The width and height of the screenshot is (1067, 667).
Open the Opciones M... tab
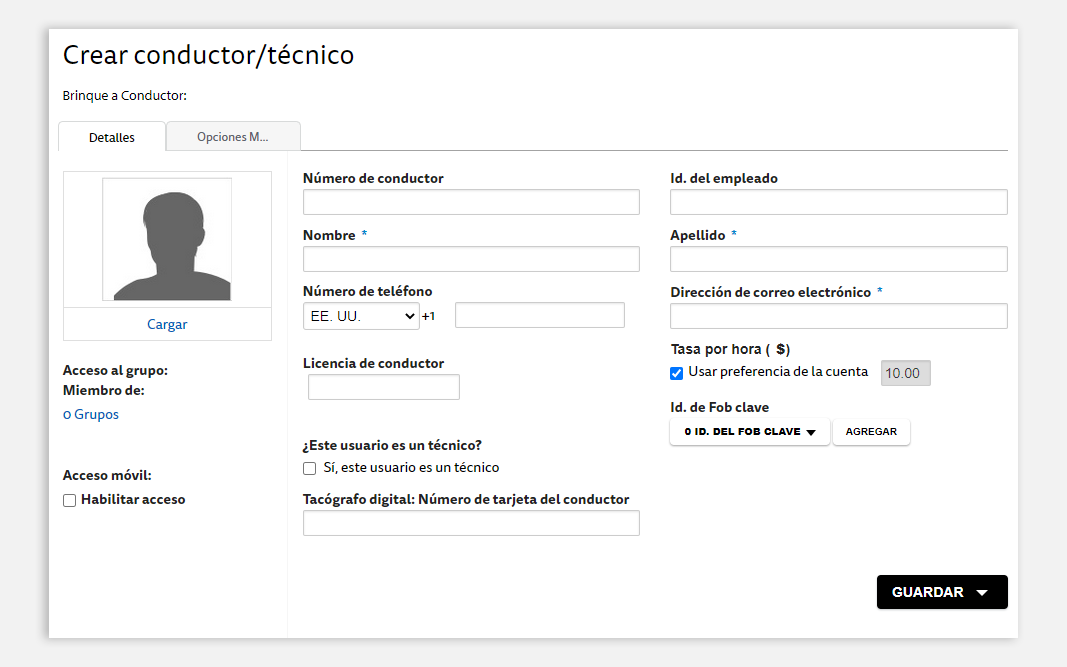(x=233, y=136)
